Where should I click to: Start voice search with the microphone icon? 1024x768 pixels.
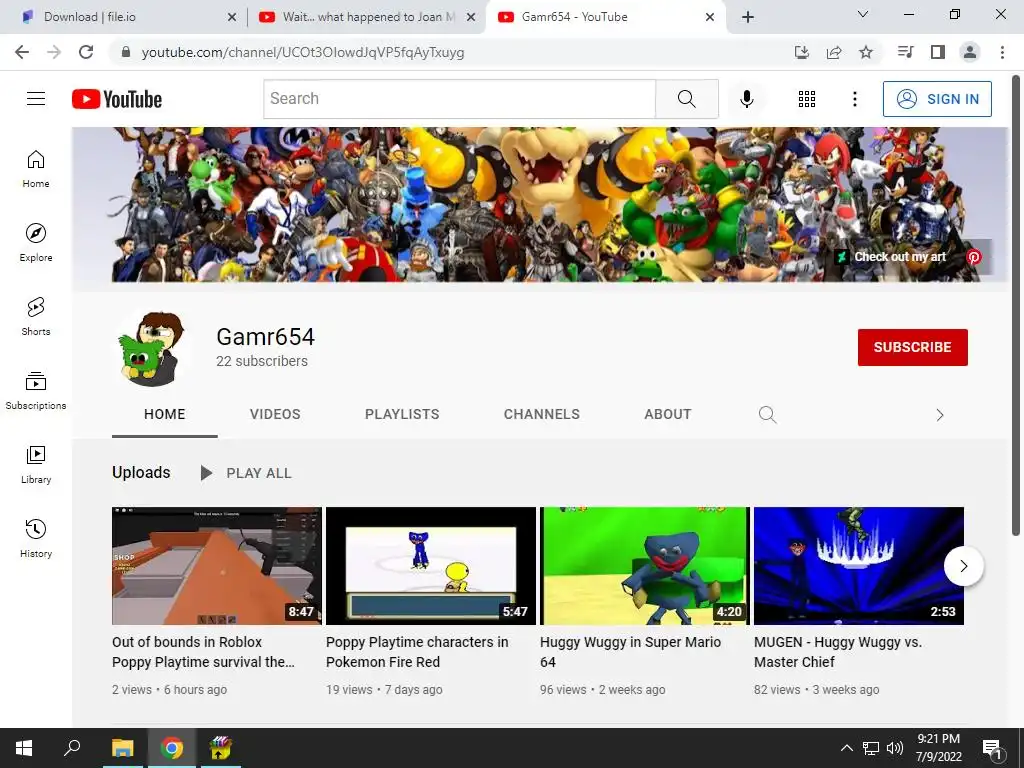coord(746,99)
